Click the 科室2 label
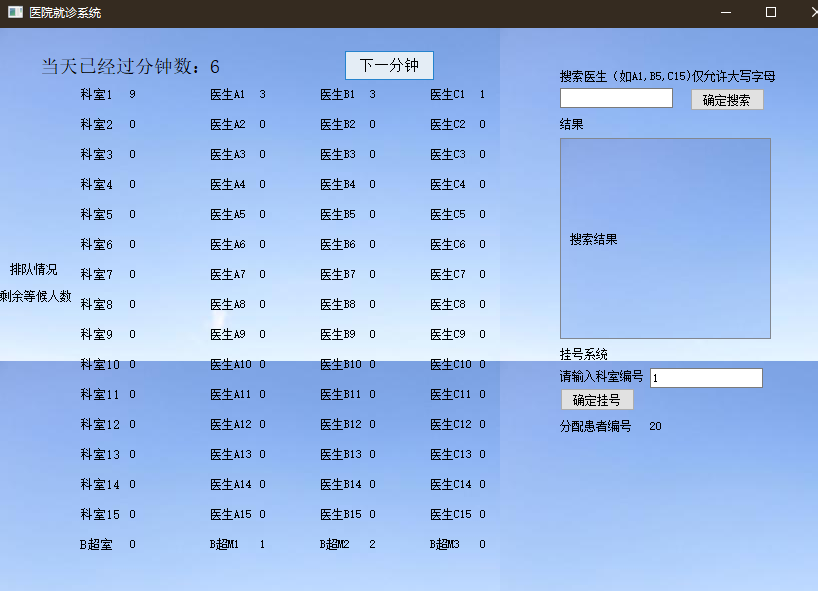The width and height of the screenshot is (818, 591). pos(97,125)
